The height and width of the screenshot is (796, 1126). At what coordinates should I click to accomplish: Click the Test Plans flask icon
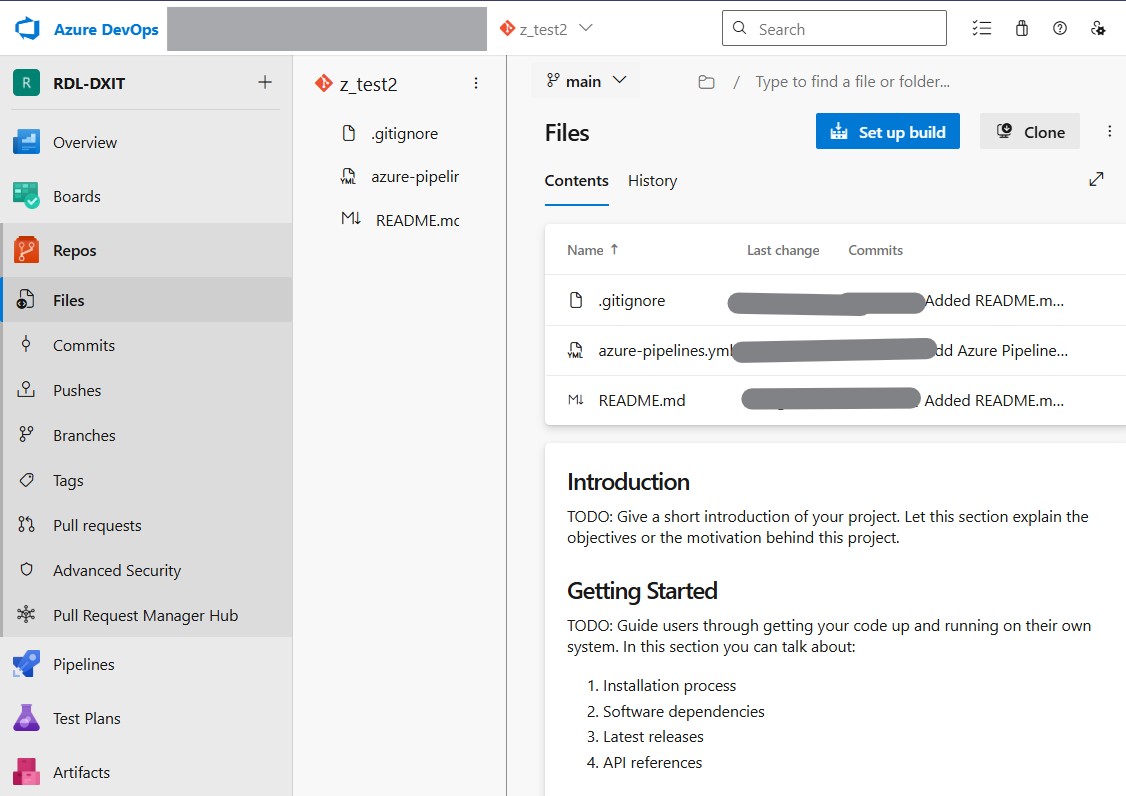pos(27,718)
